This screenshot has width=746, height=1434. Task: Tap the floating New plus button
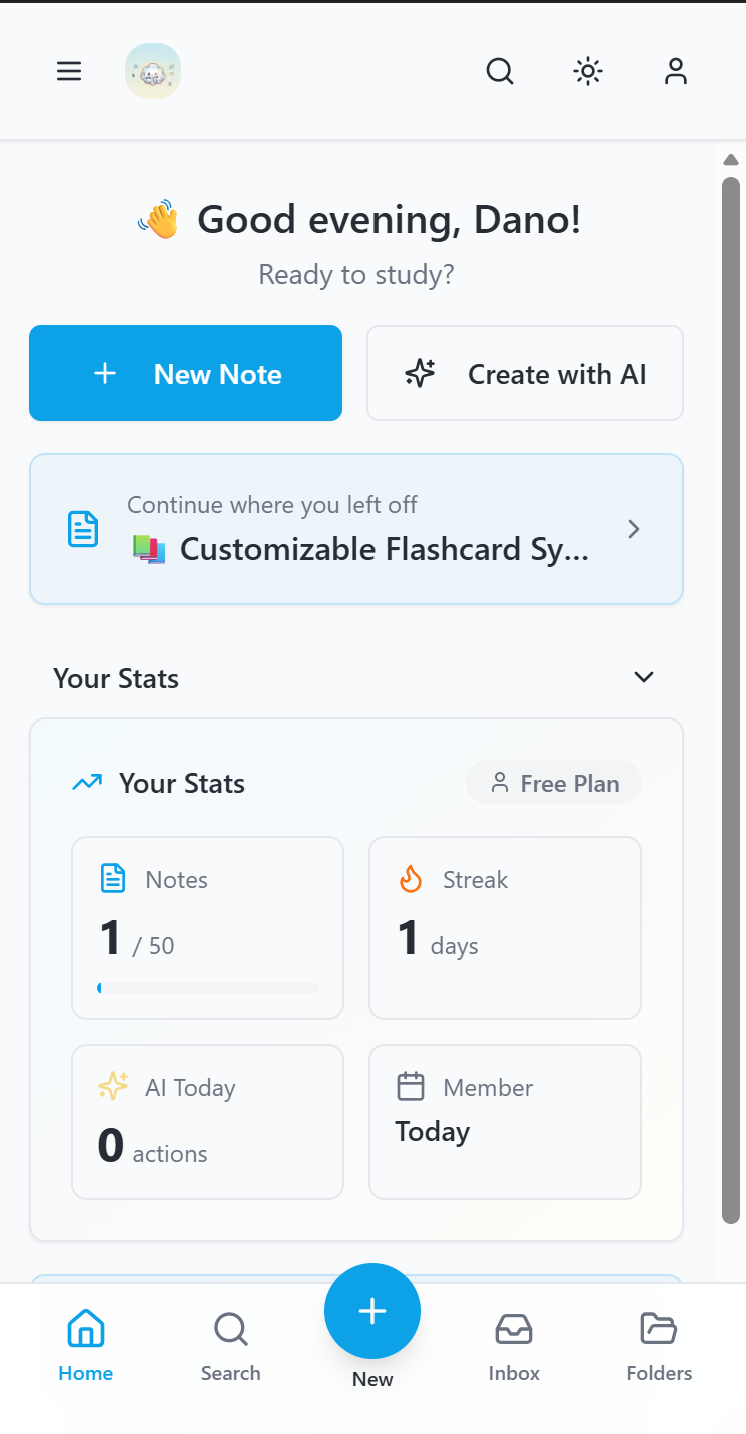(372, 1311)
